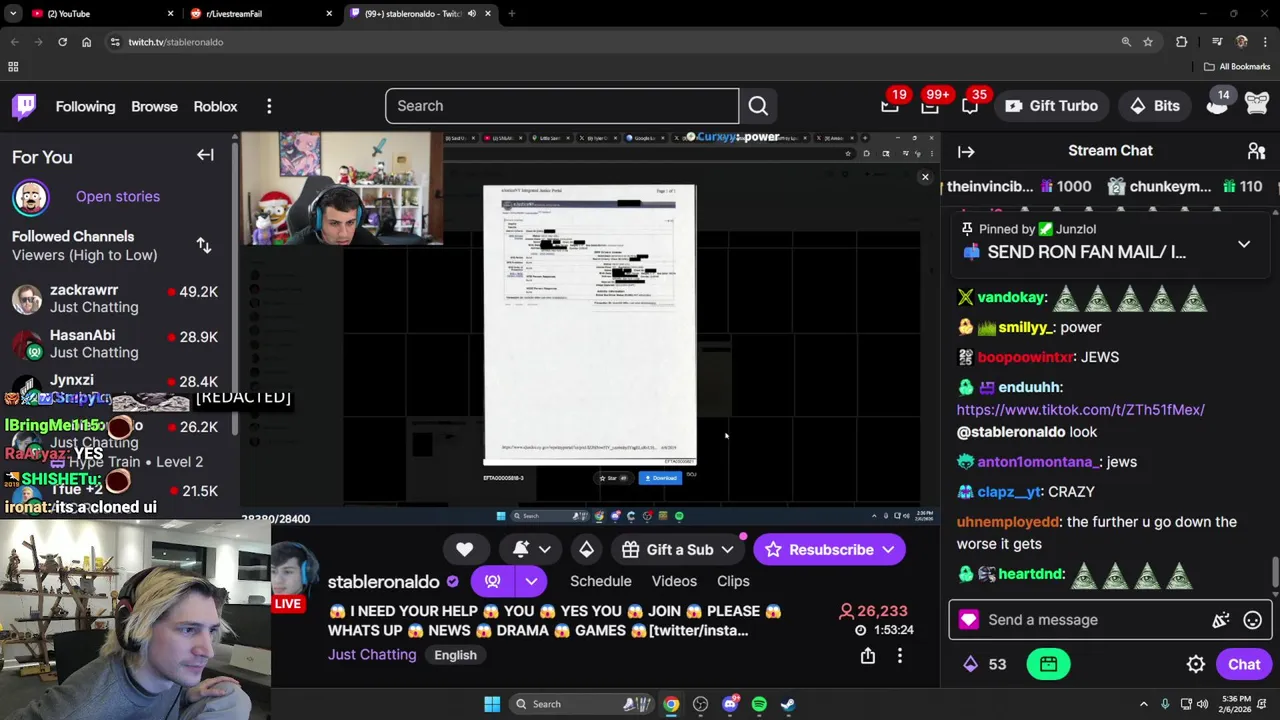Open the Just Chatting category link
Image resolution: width=1280 pixels, height=720 pixels.
click(x=372, y=655)
